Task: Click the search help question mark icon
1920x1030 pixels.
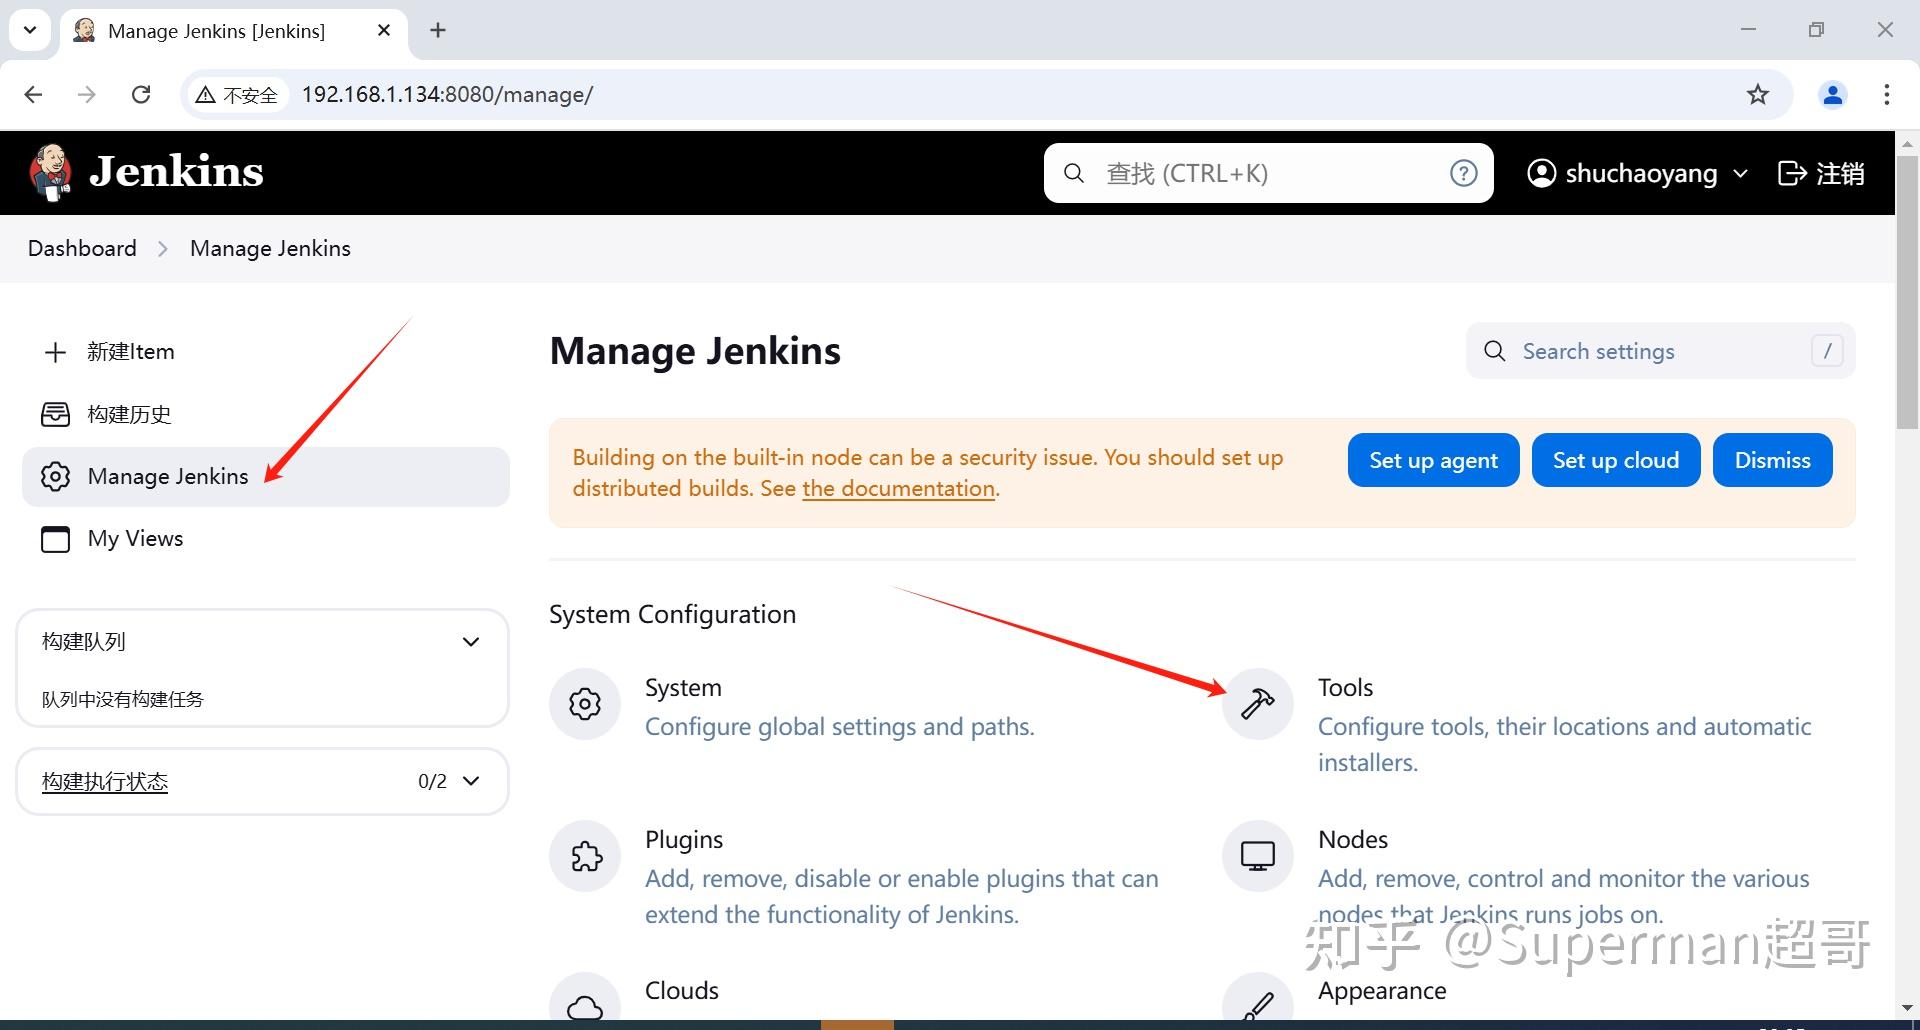Action: 1463,172
